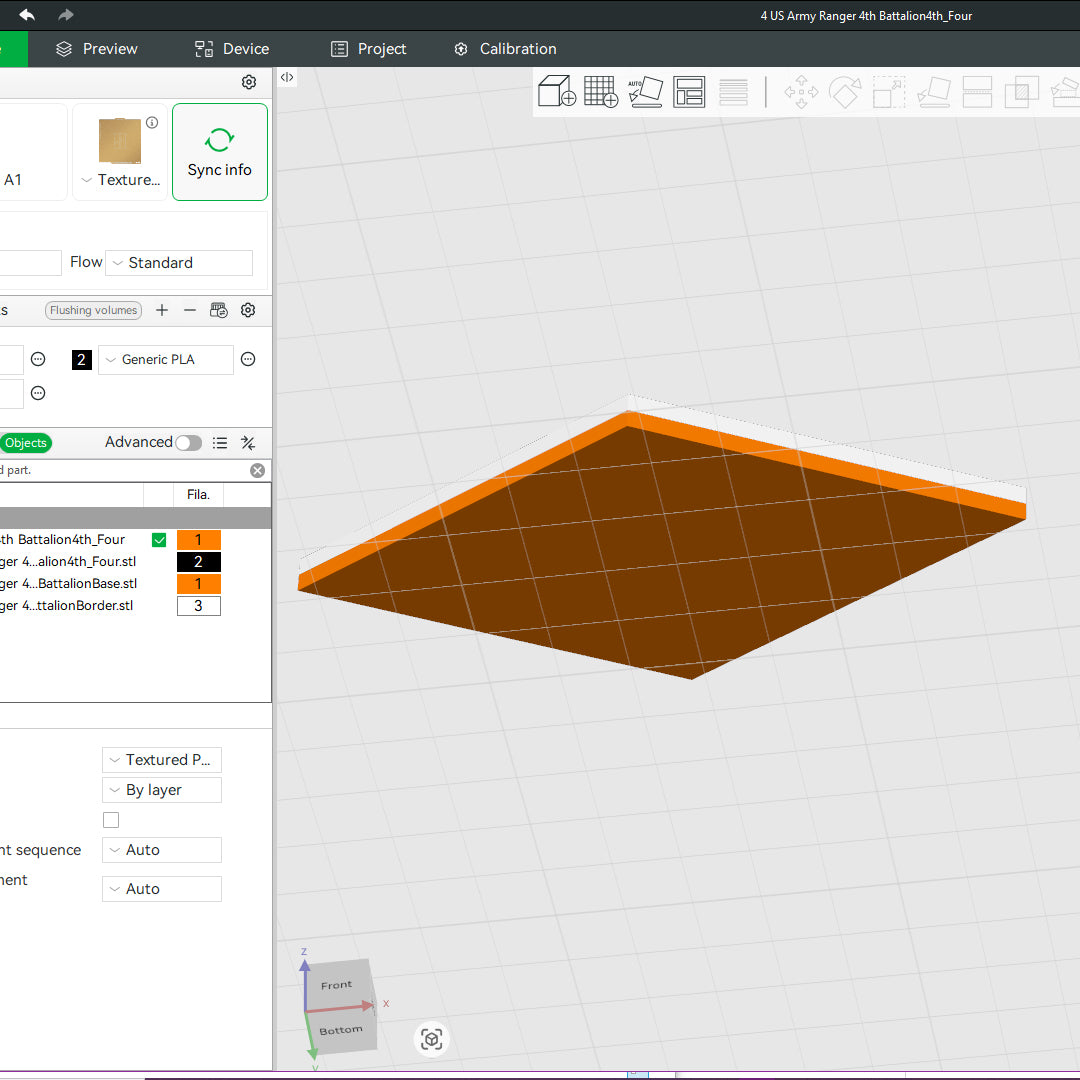Switch to the Preview tab
The image size is (1080, 1080).
pos(96,48)
